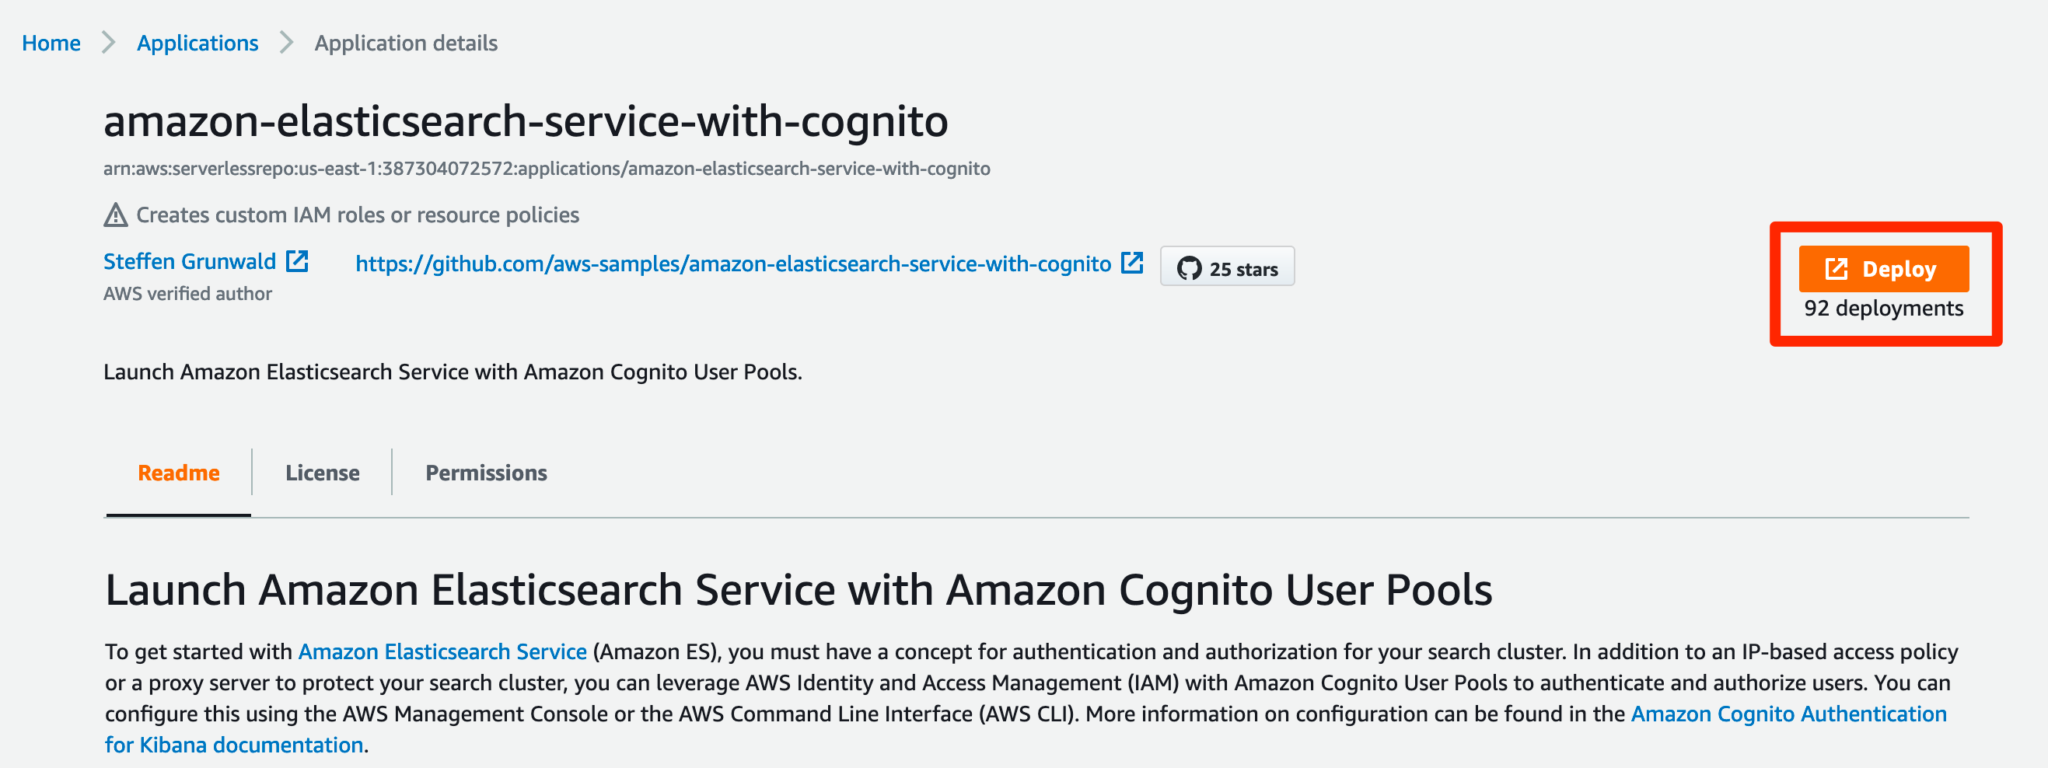This screenshot has height=768, width=2048.
Task: Click the external link icon next to Steffen Grunwald
Action: click(297, 261)
